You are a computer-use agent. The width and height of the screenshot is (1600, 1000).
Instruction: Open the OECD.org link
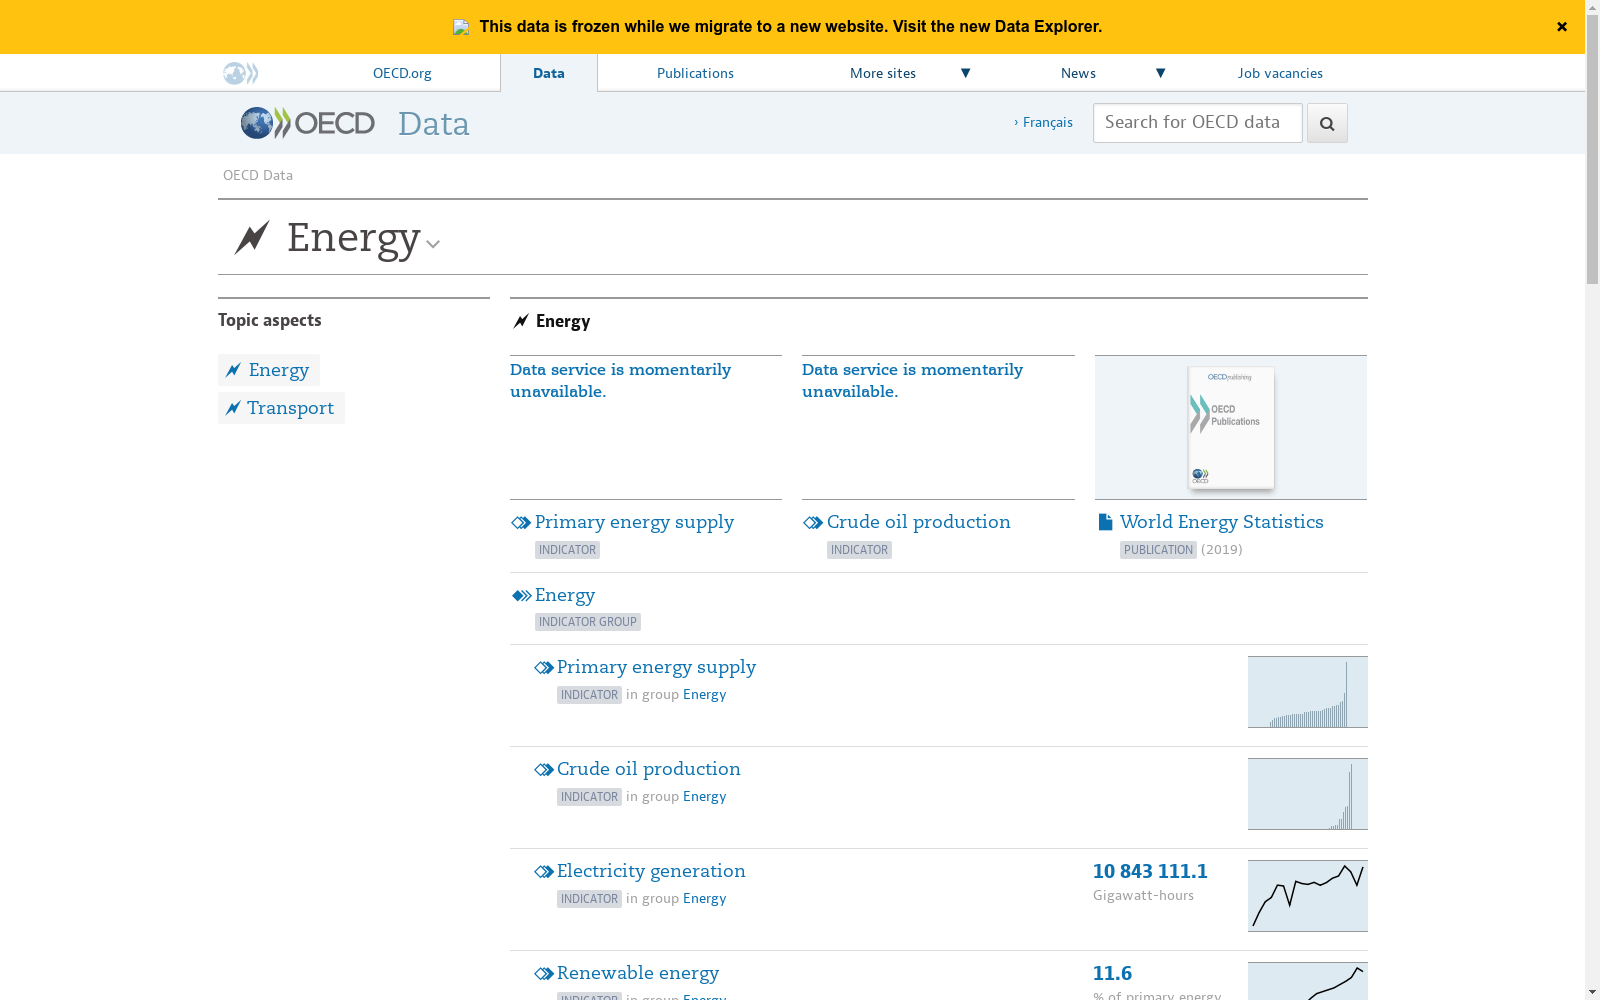402,73
